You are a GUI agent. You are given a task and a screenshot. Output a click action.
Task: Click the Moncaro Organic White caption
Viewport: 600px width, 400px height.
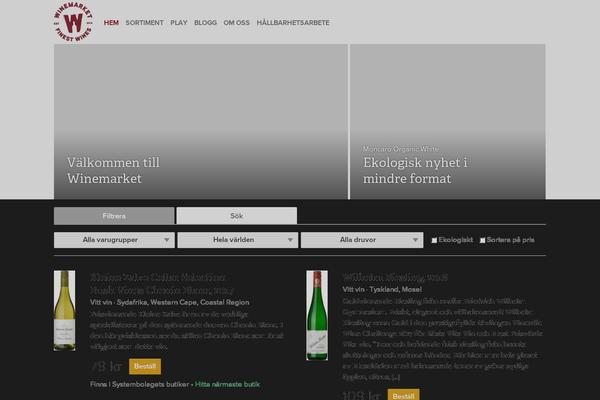(401, 149)
